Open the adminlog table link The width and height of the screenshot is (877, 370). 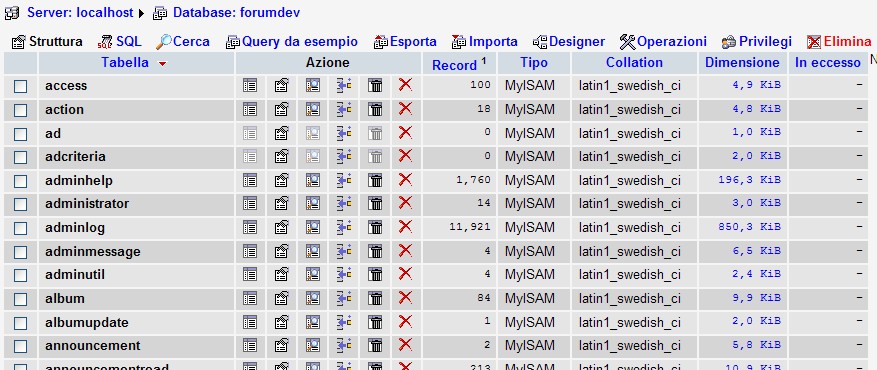pos(75,227)
